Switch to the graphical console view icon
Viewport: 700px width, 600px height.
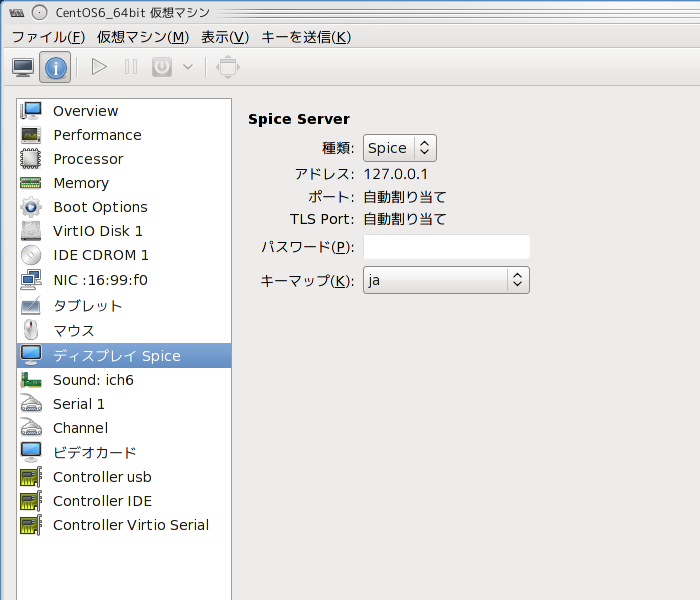click(x=23, y=67)
